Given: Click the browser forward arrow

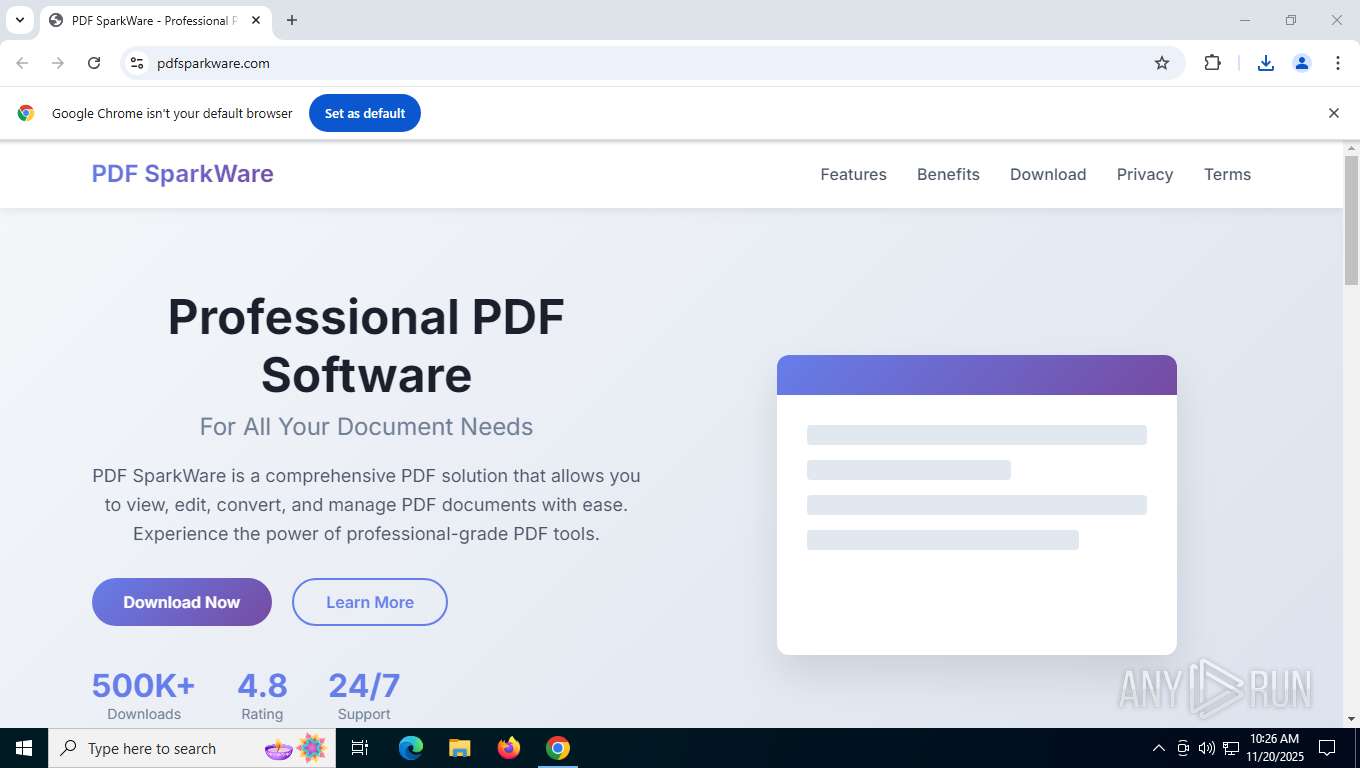Looking at the screenshot, I should pos(58,63).
